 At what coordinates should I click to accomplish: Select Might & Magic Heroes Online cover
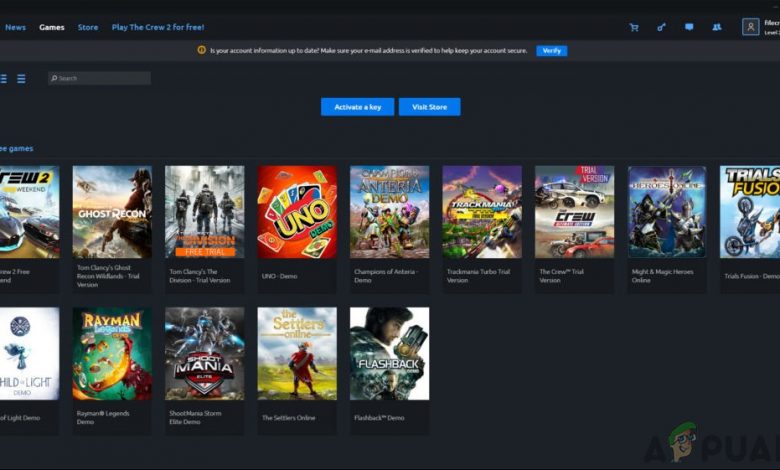click(x=667, y=212)
